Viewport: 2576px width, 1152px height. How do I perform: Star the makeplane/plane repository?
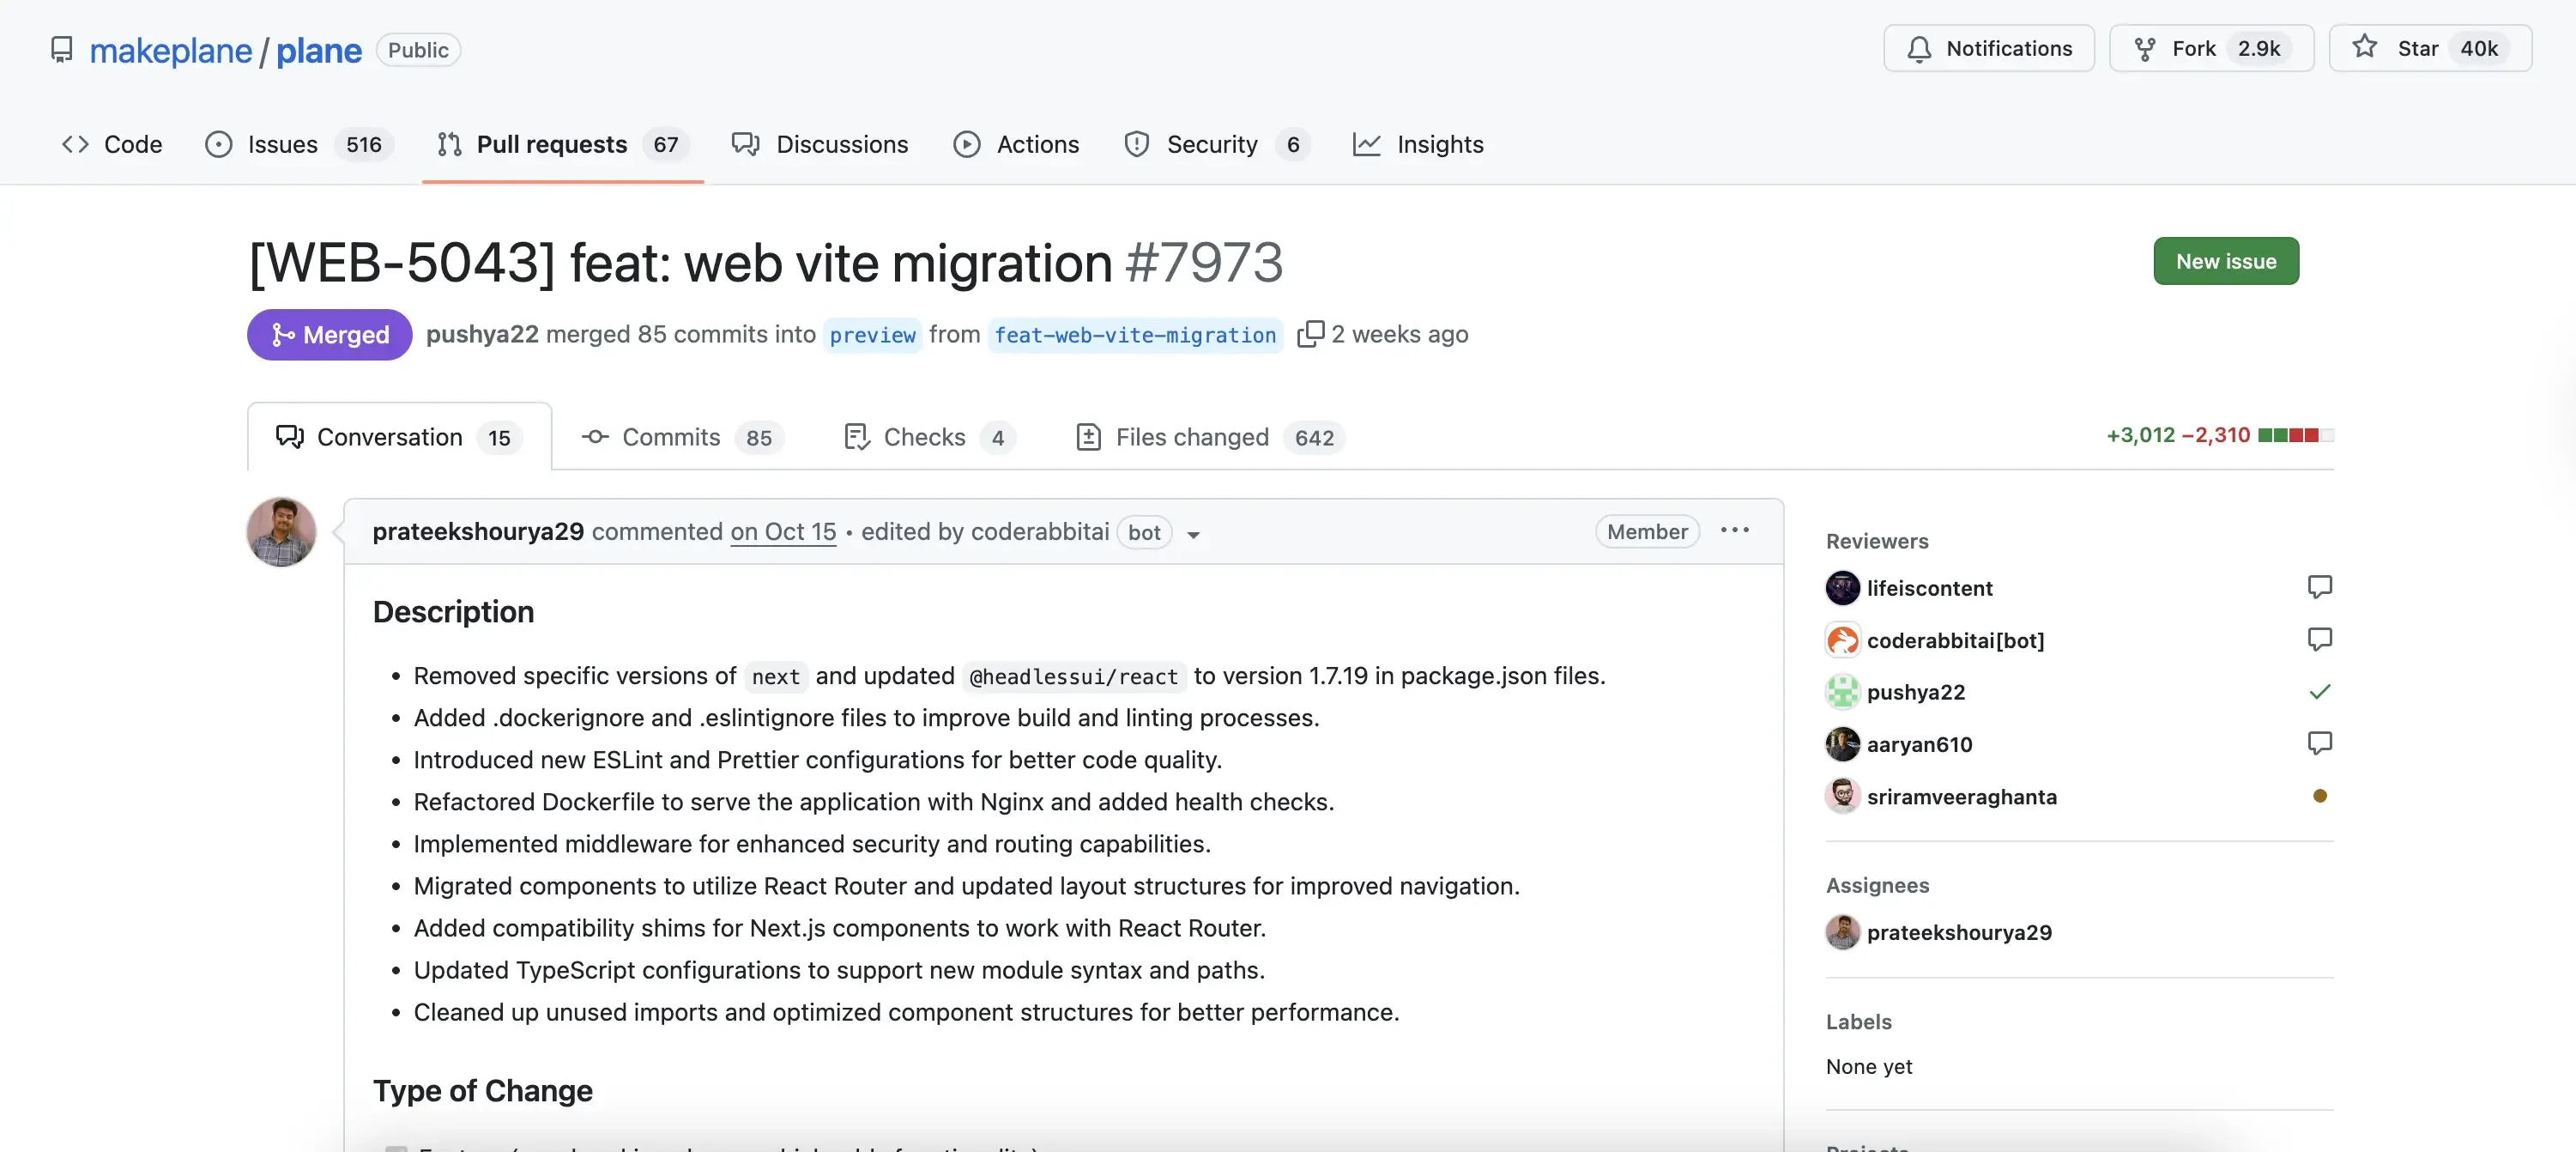coord(2430,48)
